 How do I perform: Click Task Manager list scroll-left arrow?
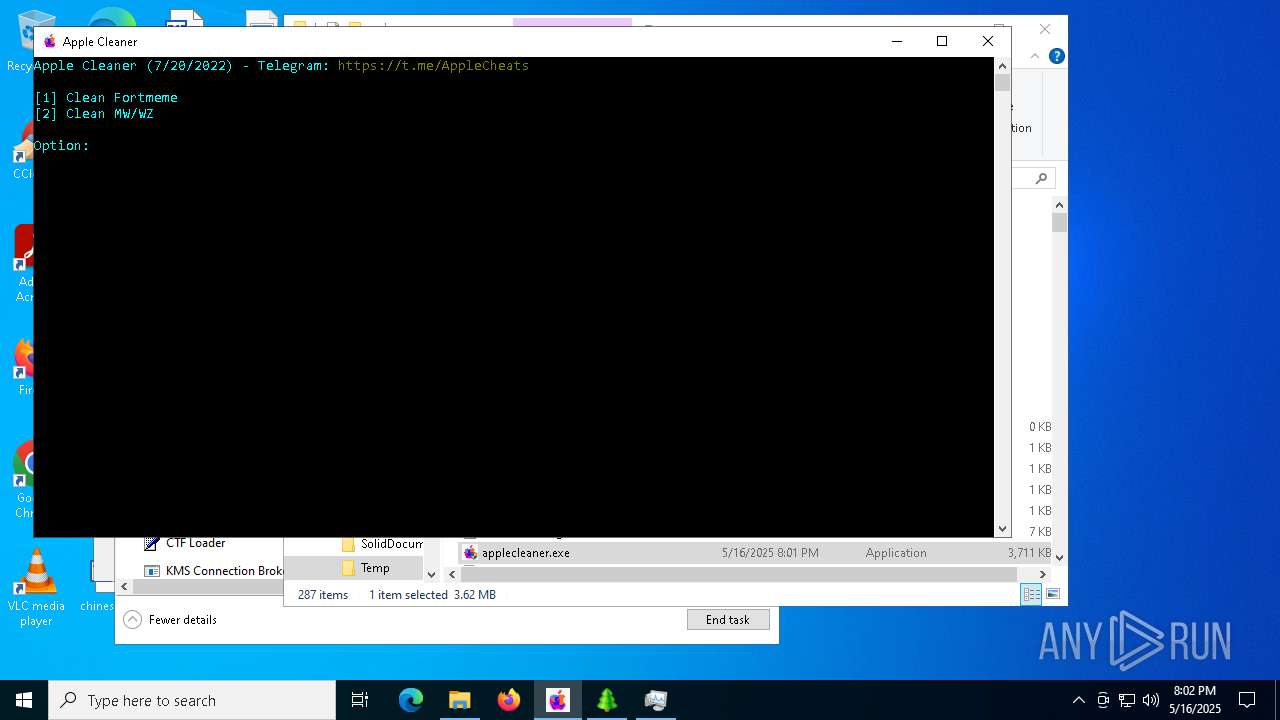[x=125, y=587]
